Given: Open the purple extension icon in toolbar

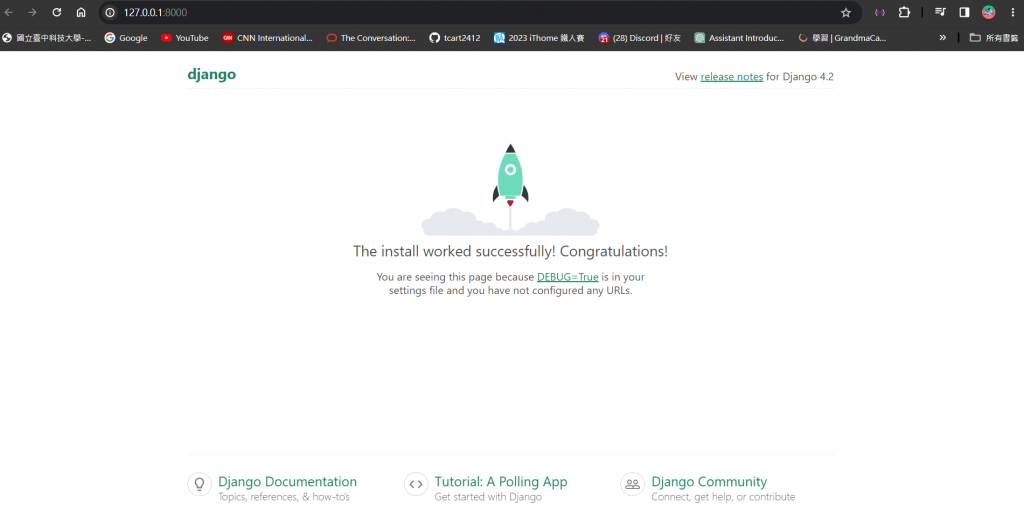Looking at the screenshot, I should 880,12.
